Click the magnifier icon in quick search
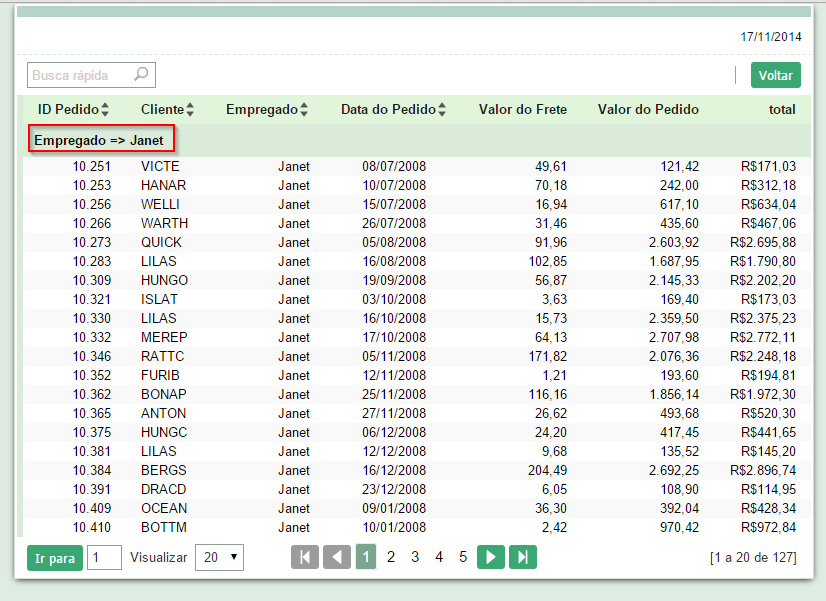Screen dimensions: 826x601 [141, 75]
